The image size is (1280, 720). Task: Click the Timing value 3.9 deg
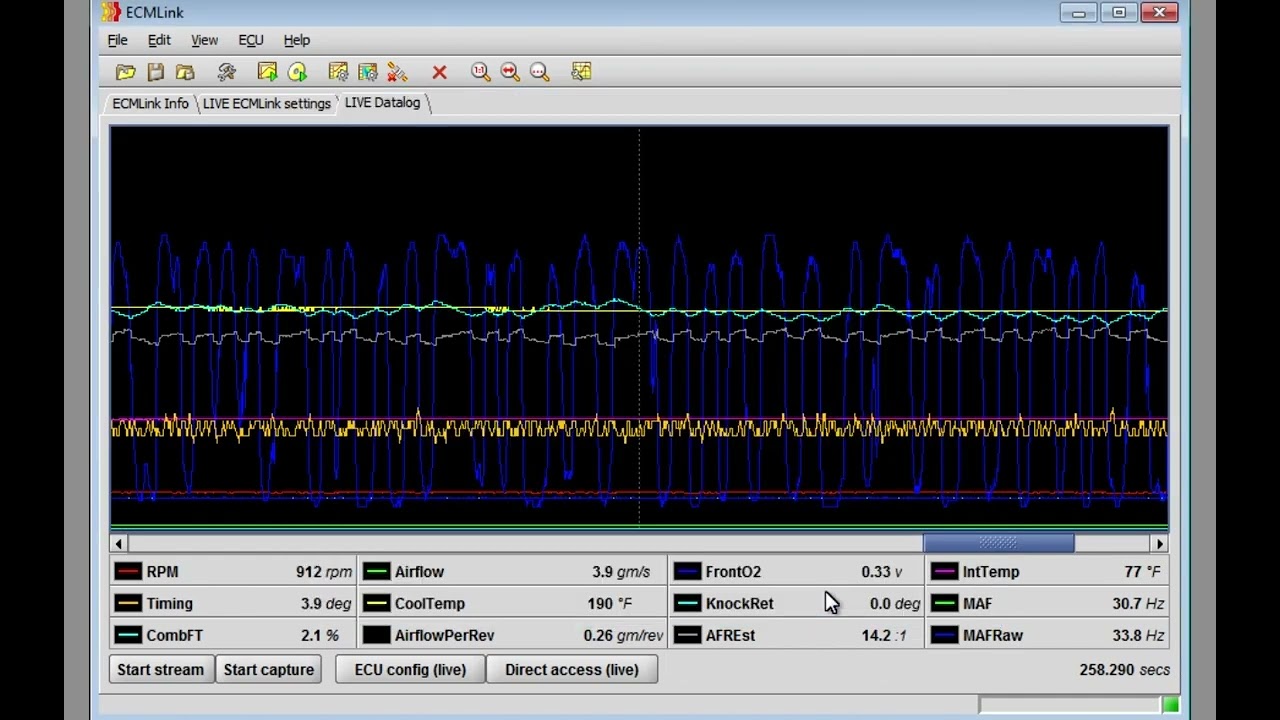326,604
